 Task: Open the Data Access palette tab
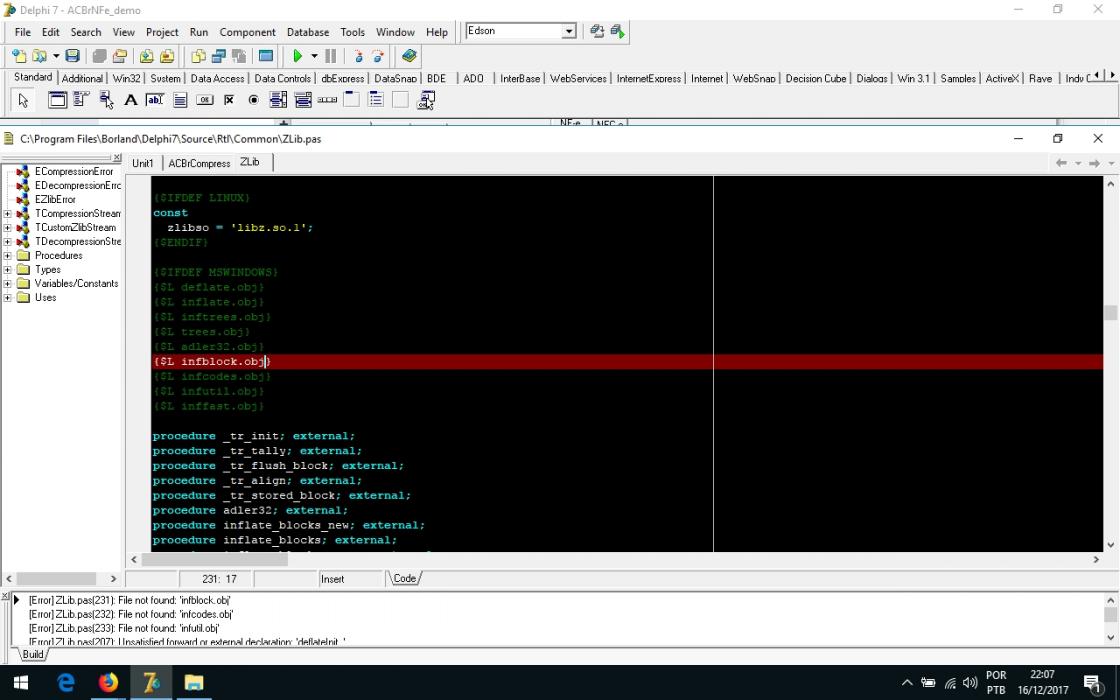pos(217,79)
